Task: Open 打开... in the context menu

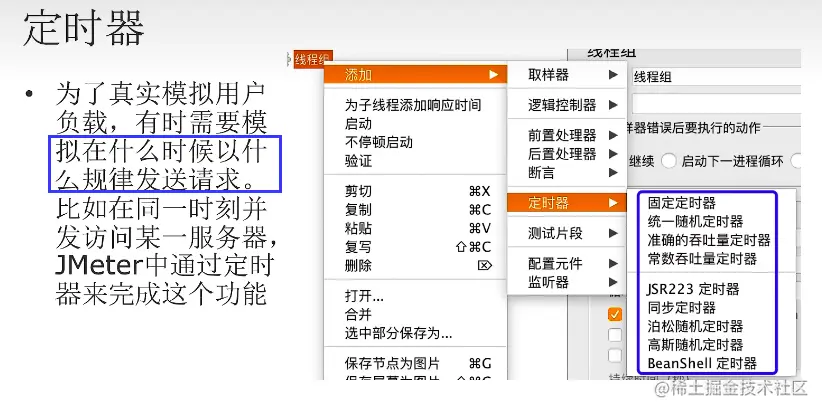Action: click(x=416, y=296)
